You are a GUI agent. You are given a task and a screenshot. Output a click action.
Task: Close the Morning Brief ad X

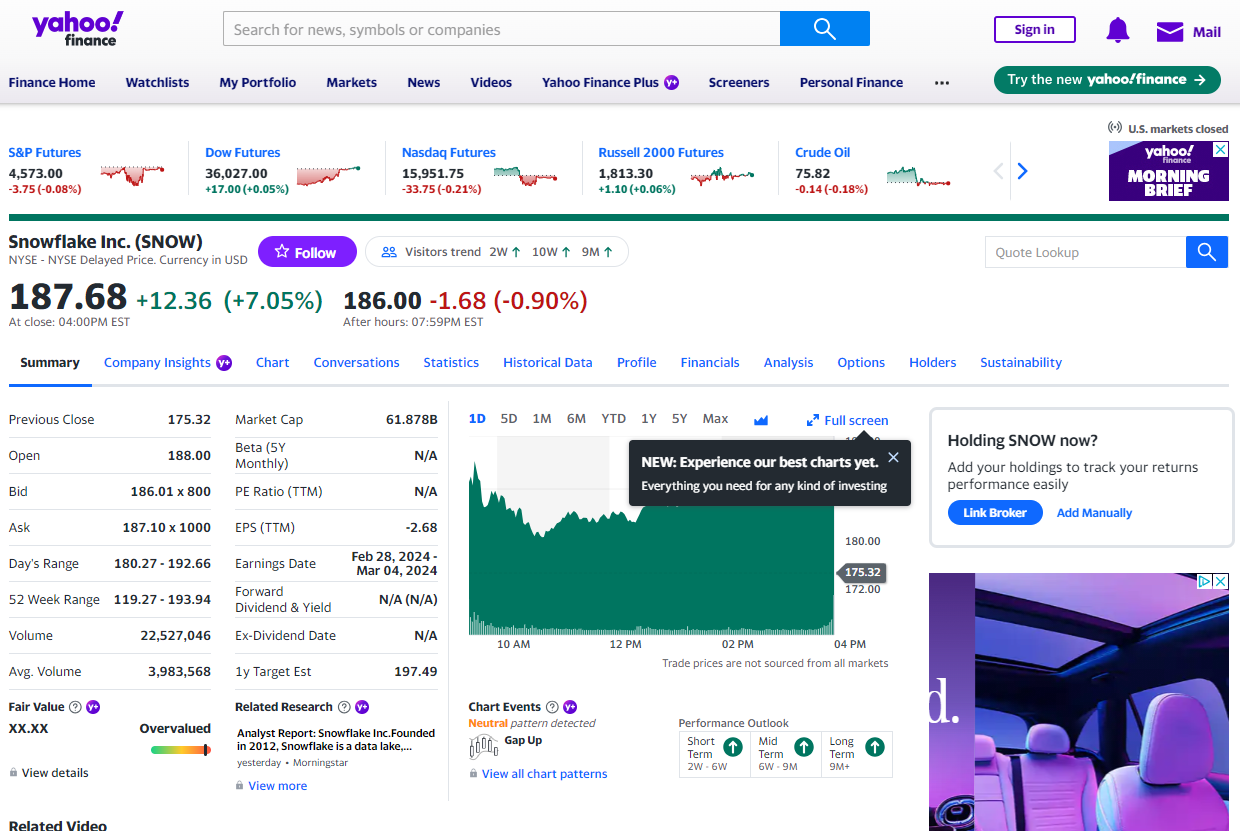point(1221,149)
